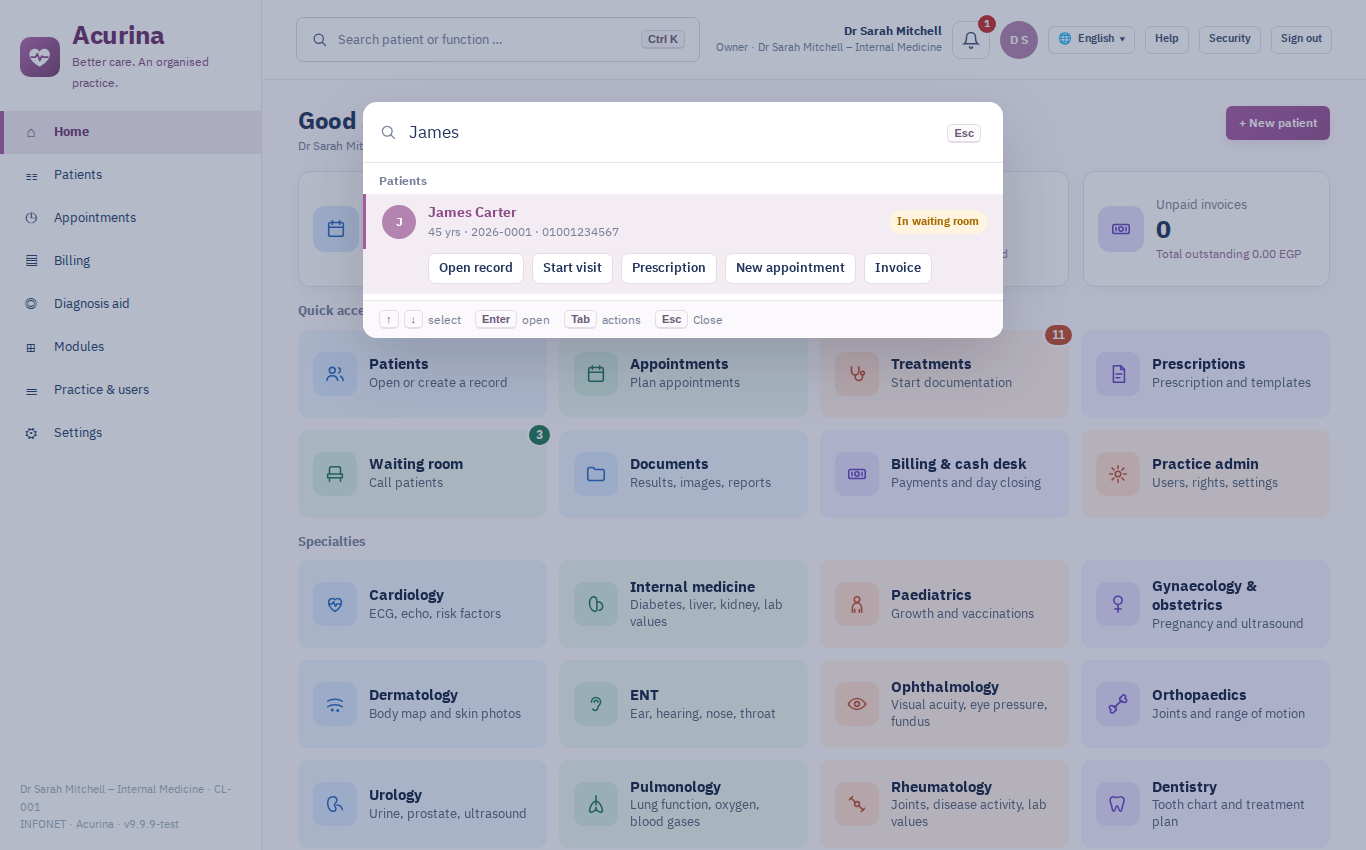Click the Ophthalmology eye icon
This screenshot has height=850, width=1366.
857,704
